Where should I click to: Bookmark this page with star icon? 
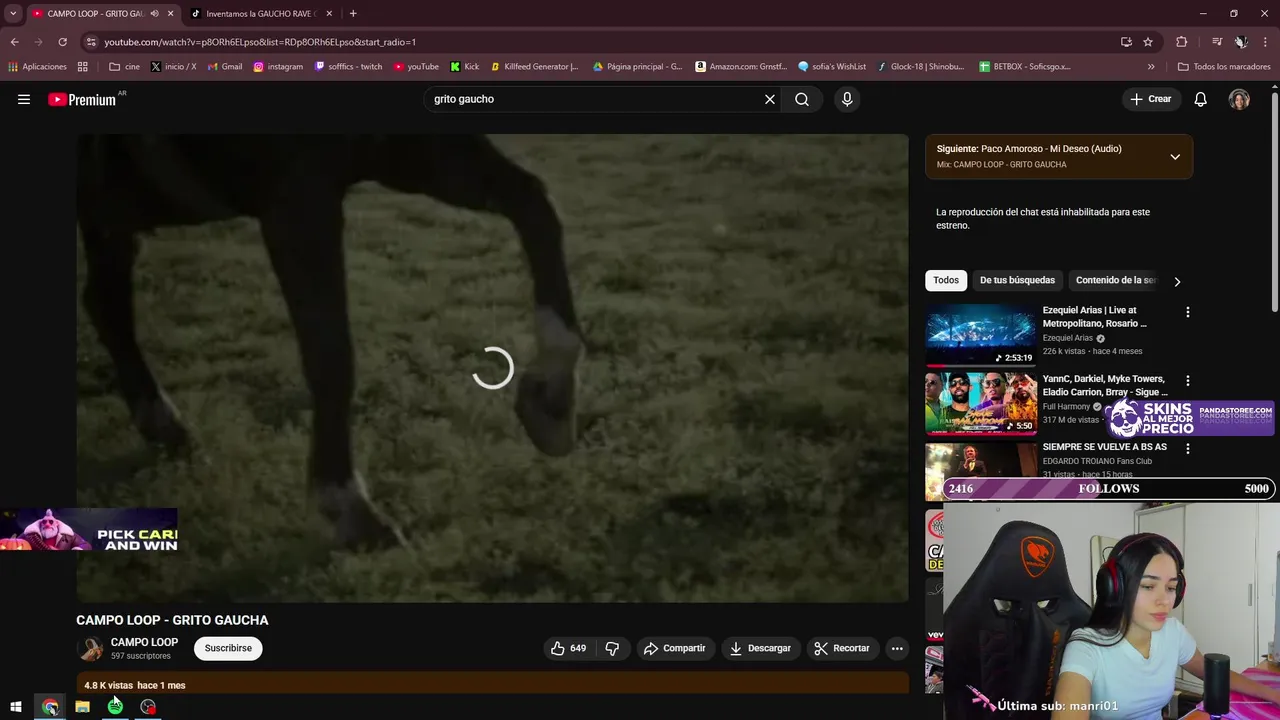[x=1148, y=42]
